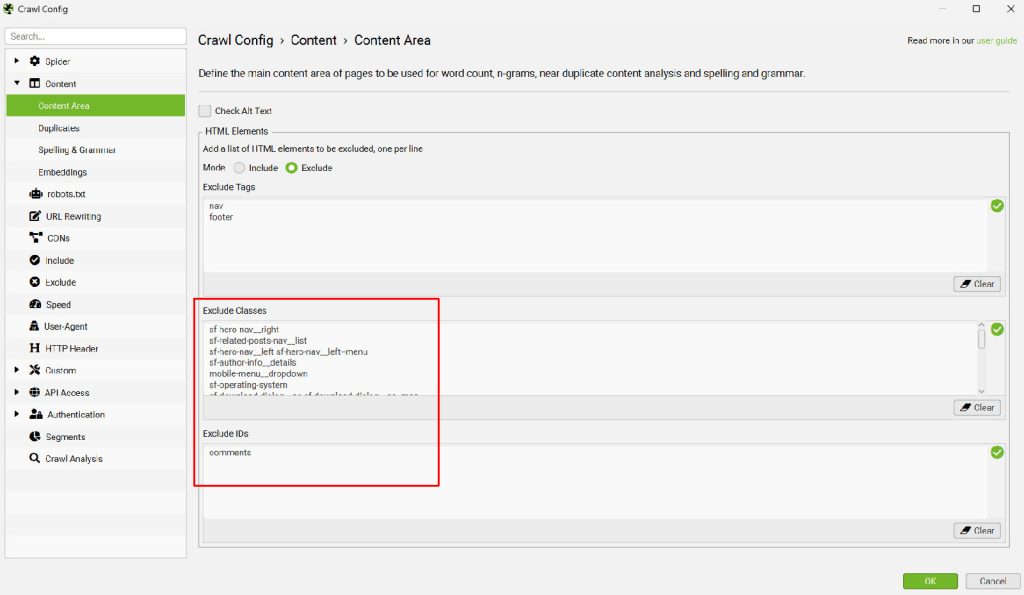Click the 'footer' entry in Exclude Tags
Screen dimensions: 1024x595
tap(221, 217)
